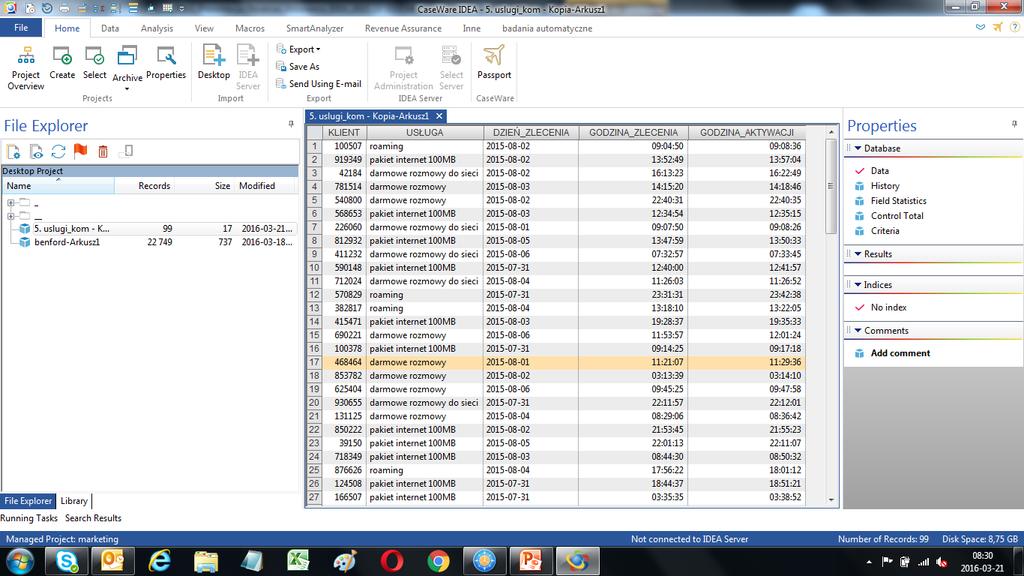The width and height of the screenshot is (1024, 576).
Task: Collapse the Results section in Properties
Action: pyautogui.click(x=858, y=254)
